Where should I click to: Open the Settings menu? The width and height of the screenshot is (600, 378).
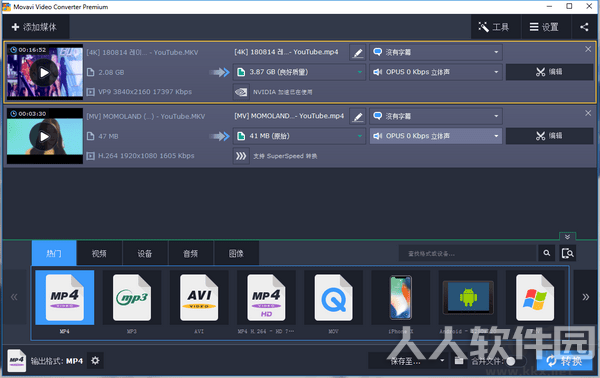click(546, 27)
